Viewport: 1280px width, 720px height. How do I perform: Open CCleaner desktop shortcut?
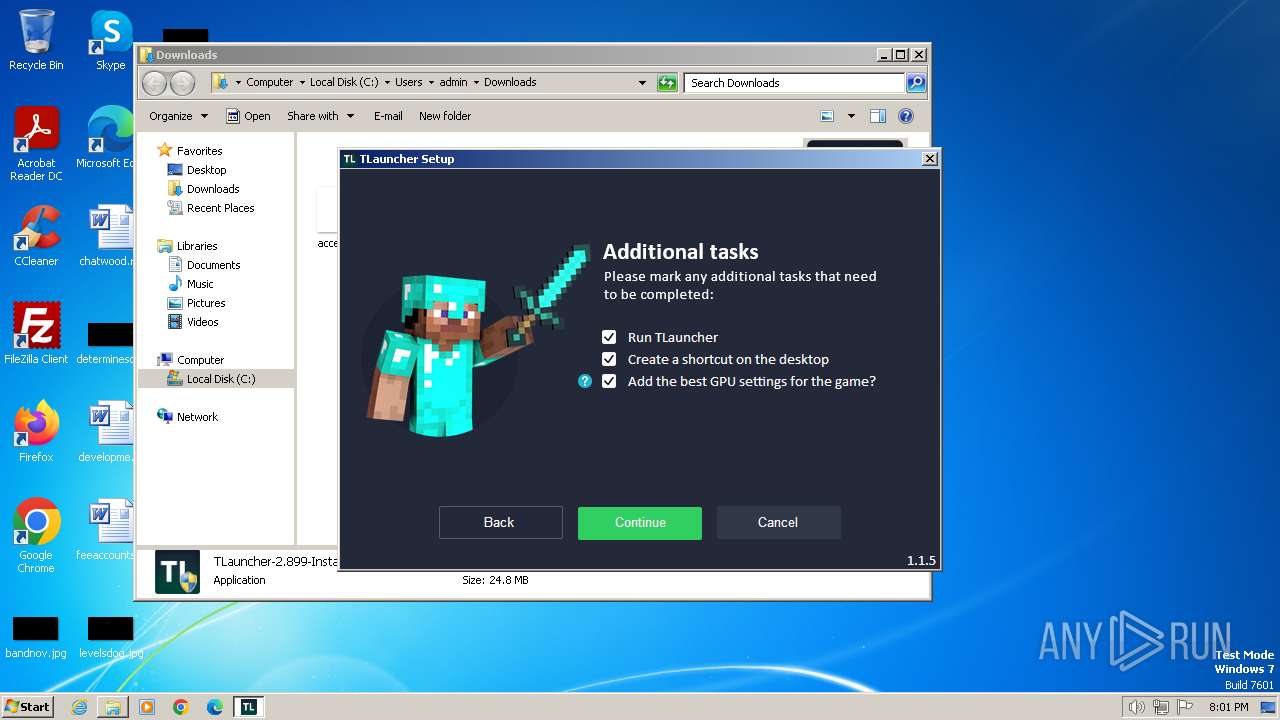pos(36,236)
